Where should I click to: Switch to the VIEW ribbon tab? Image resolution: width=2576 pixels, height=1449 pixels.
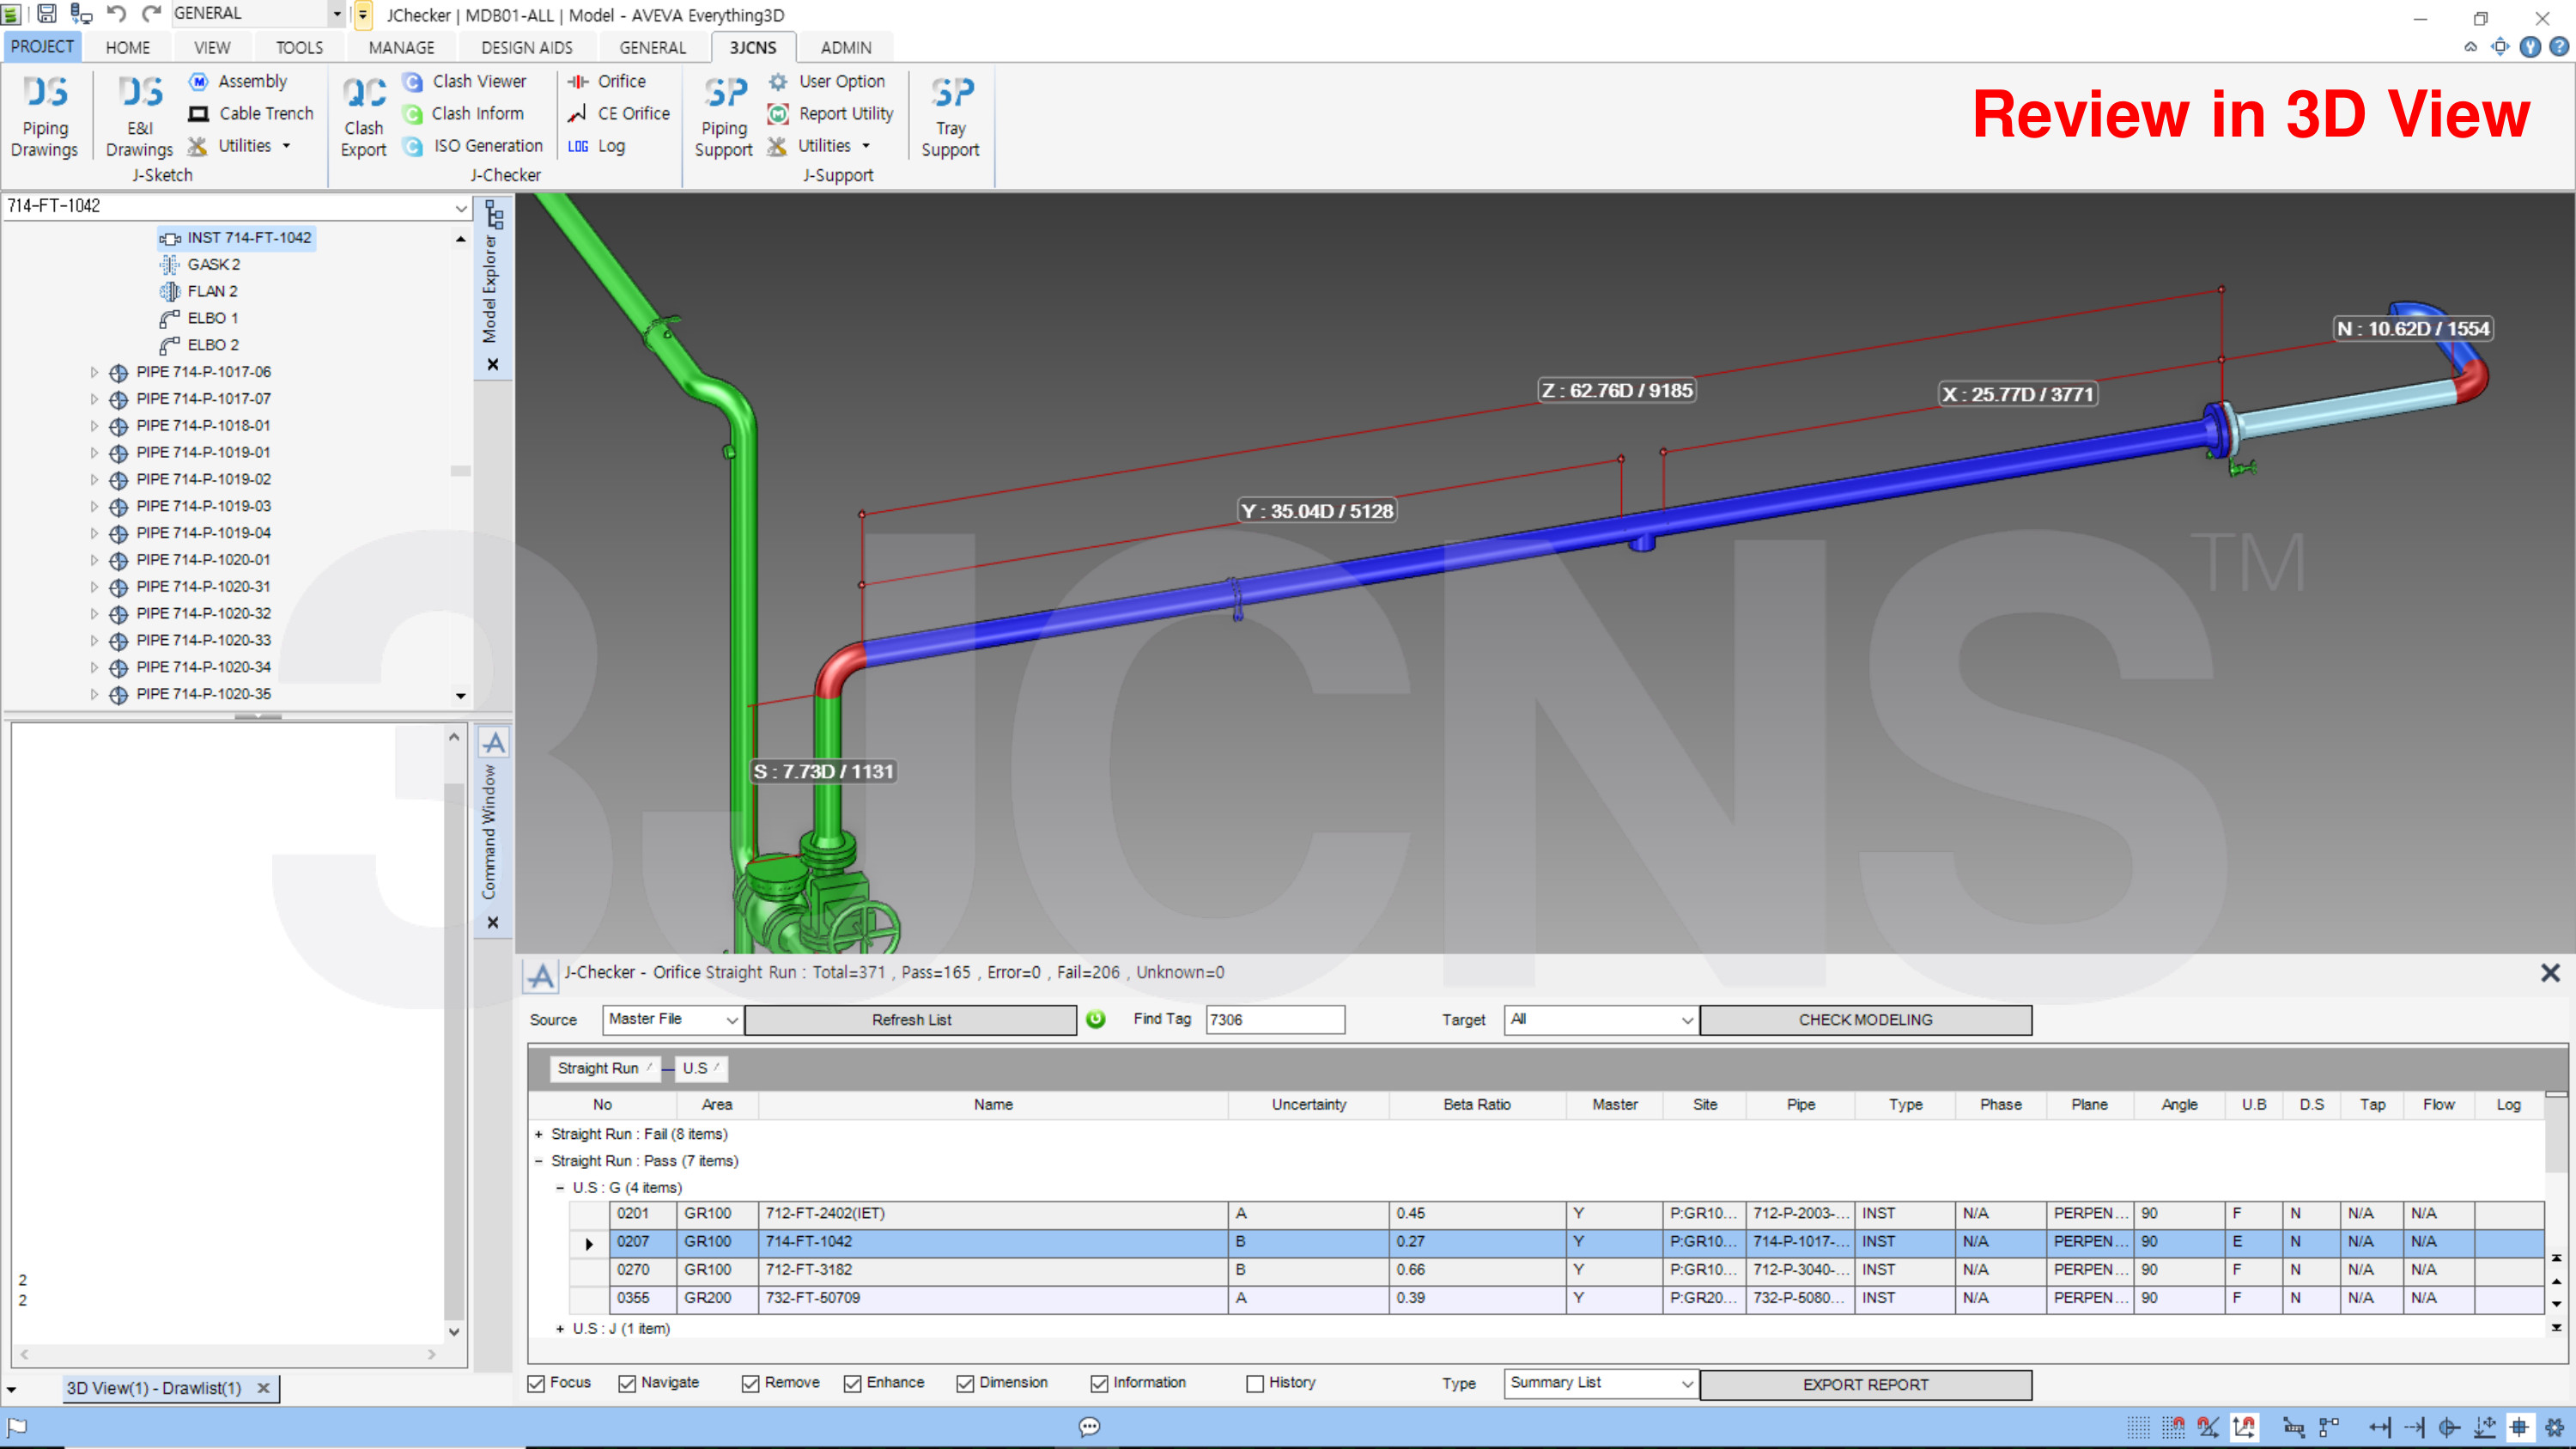tap(212, 47)
